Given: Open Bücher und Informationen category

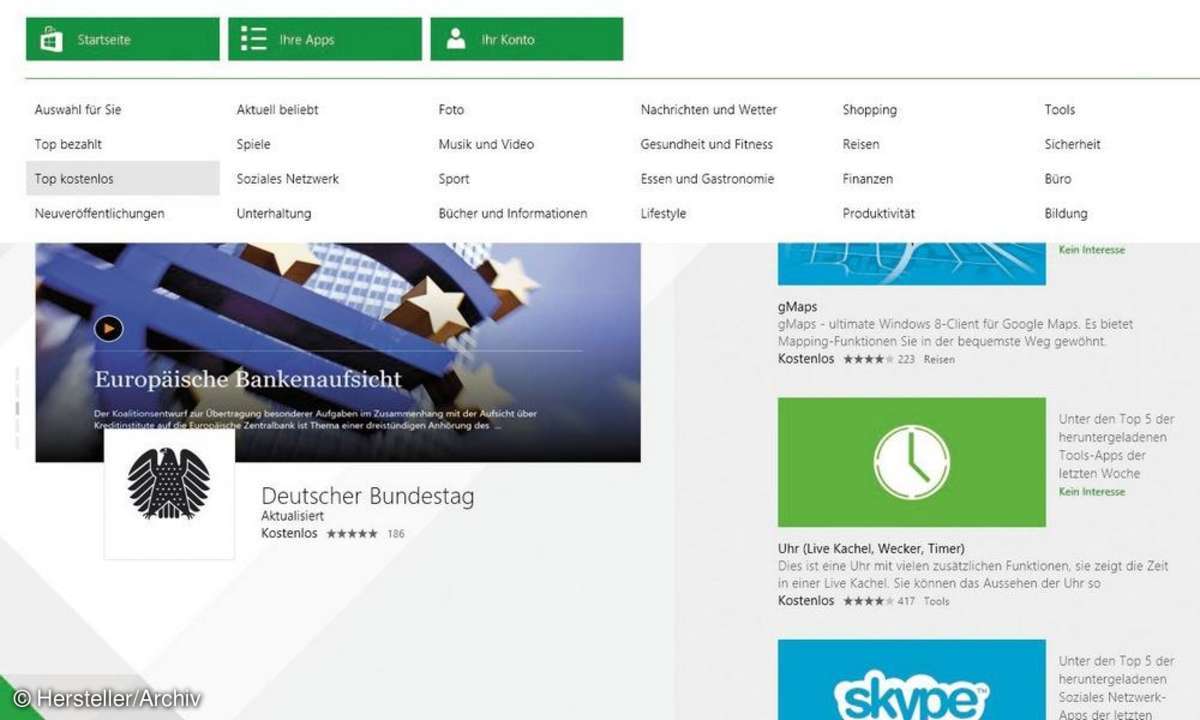Looking at the screenshot, I should pos(512,213).
